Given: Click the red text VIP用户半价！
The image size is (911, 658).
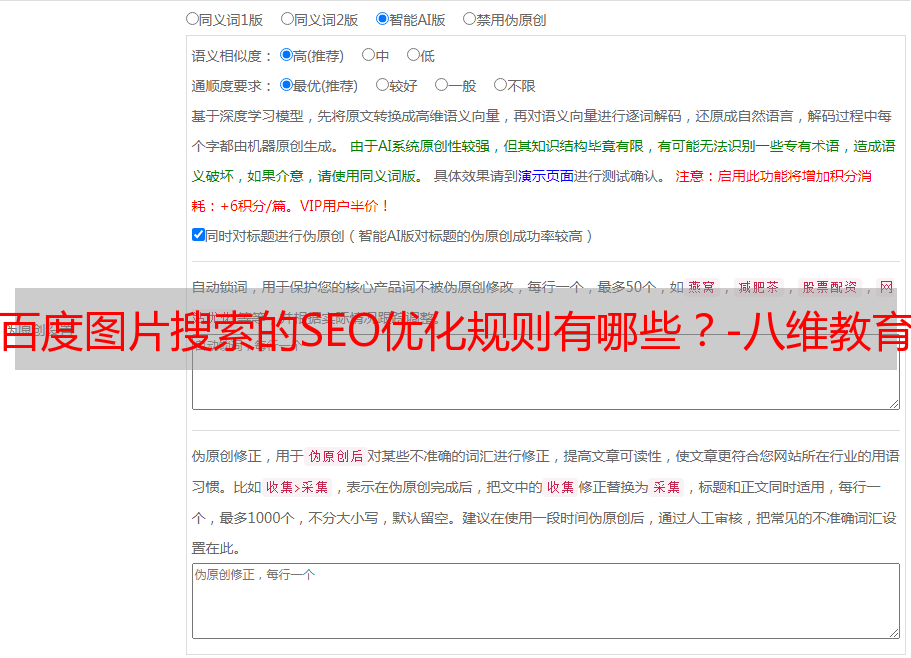Looking at the screenshot, I should coord(345,206).
